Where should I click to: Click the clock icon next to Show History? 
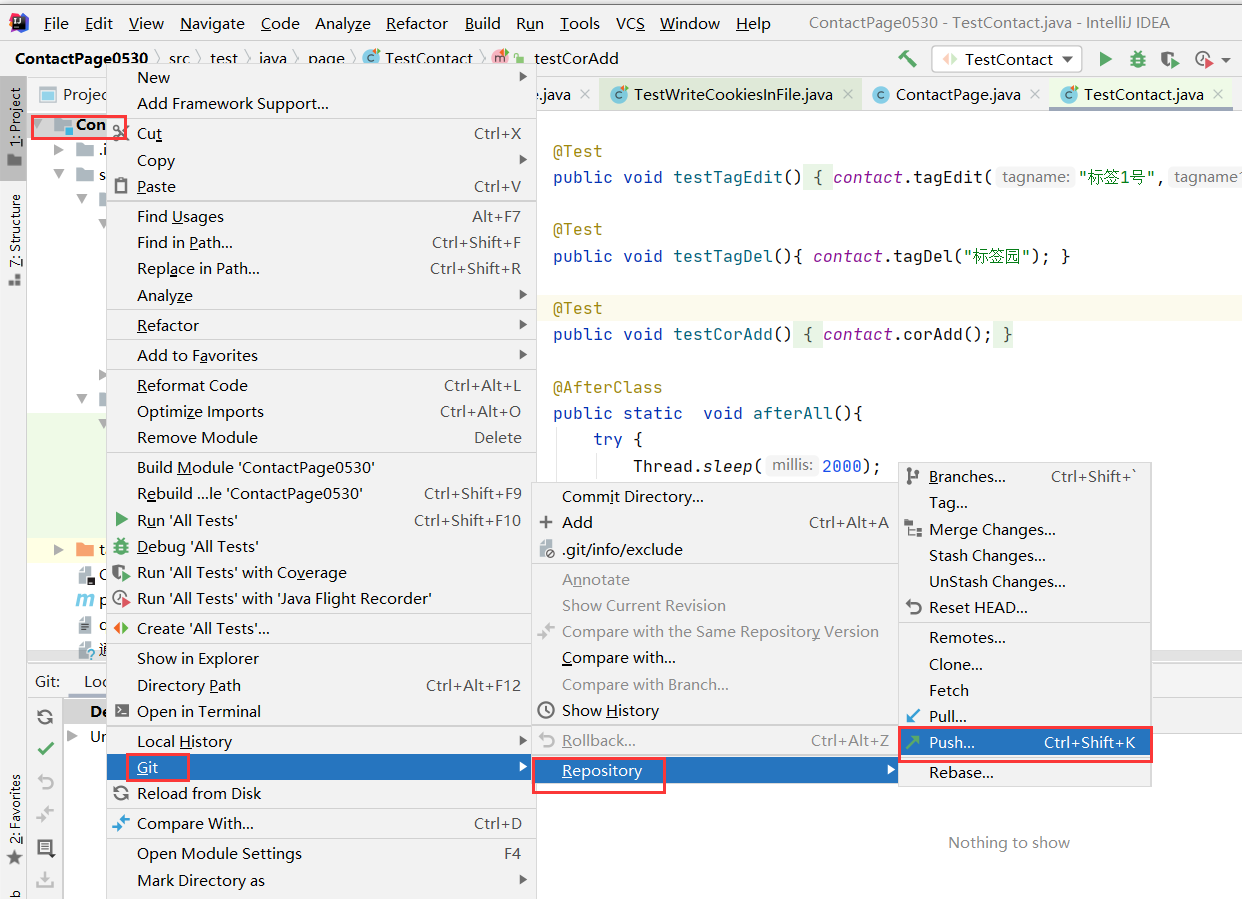(x=546, y=710)
